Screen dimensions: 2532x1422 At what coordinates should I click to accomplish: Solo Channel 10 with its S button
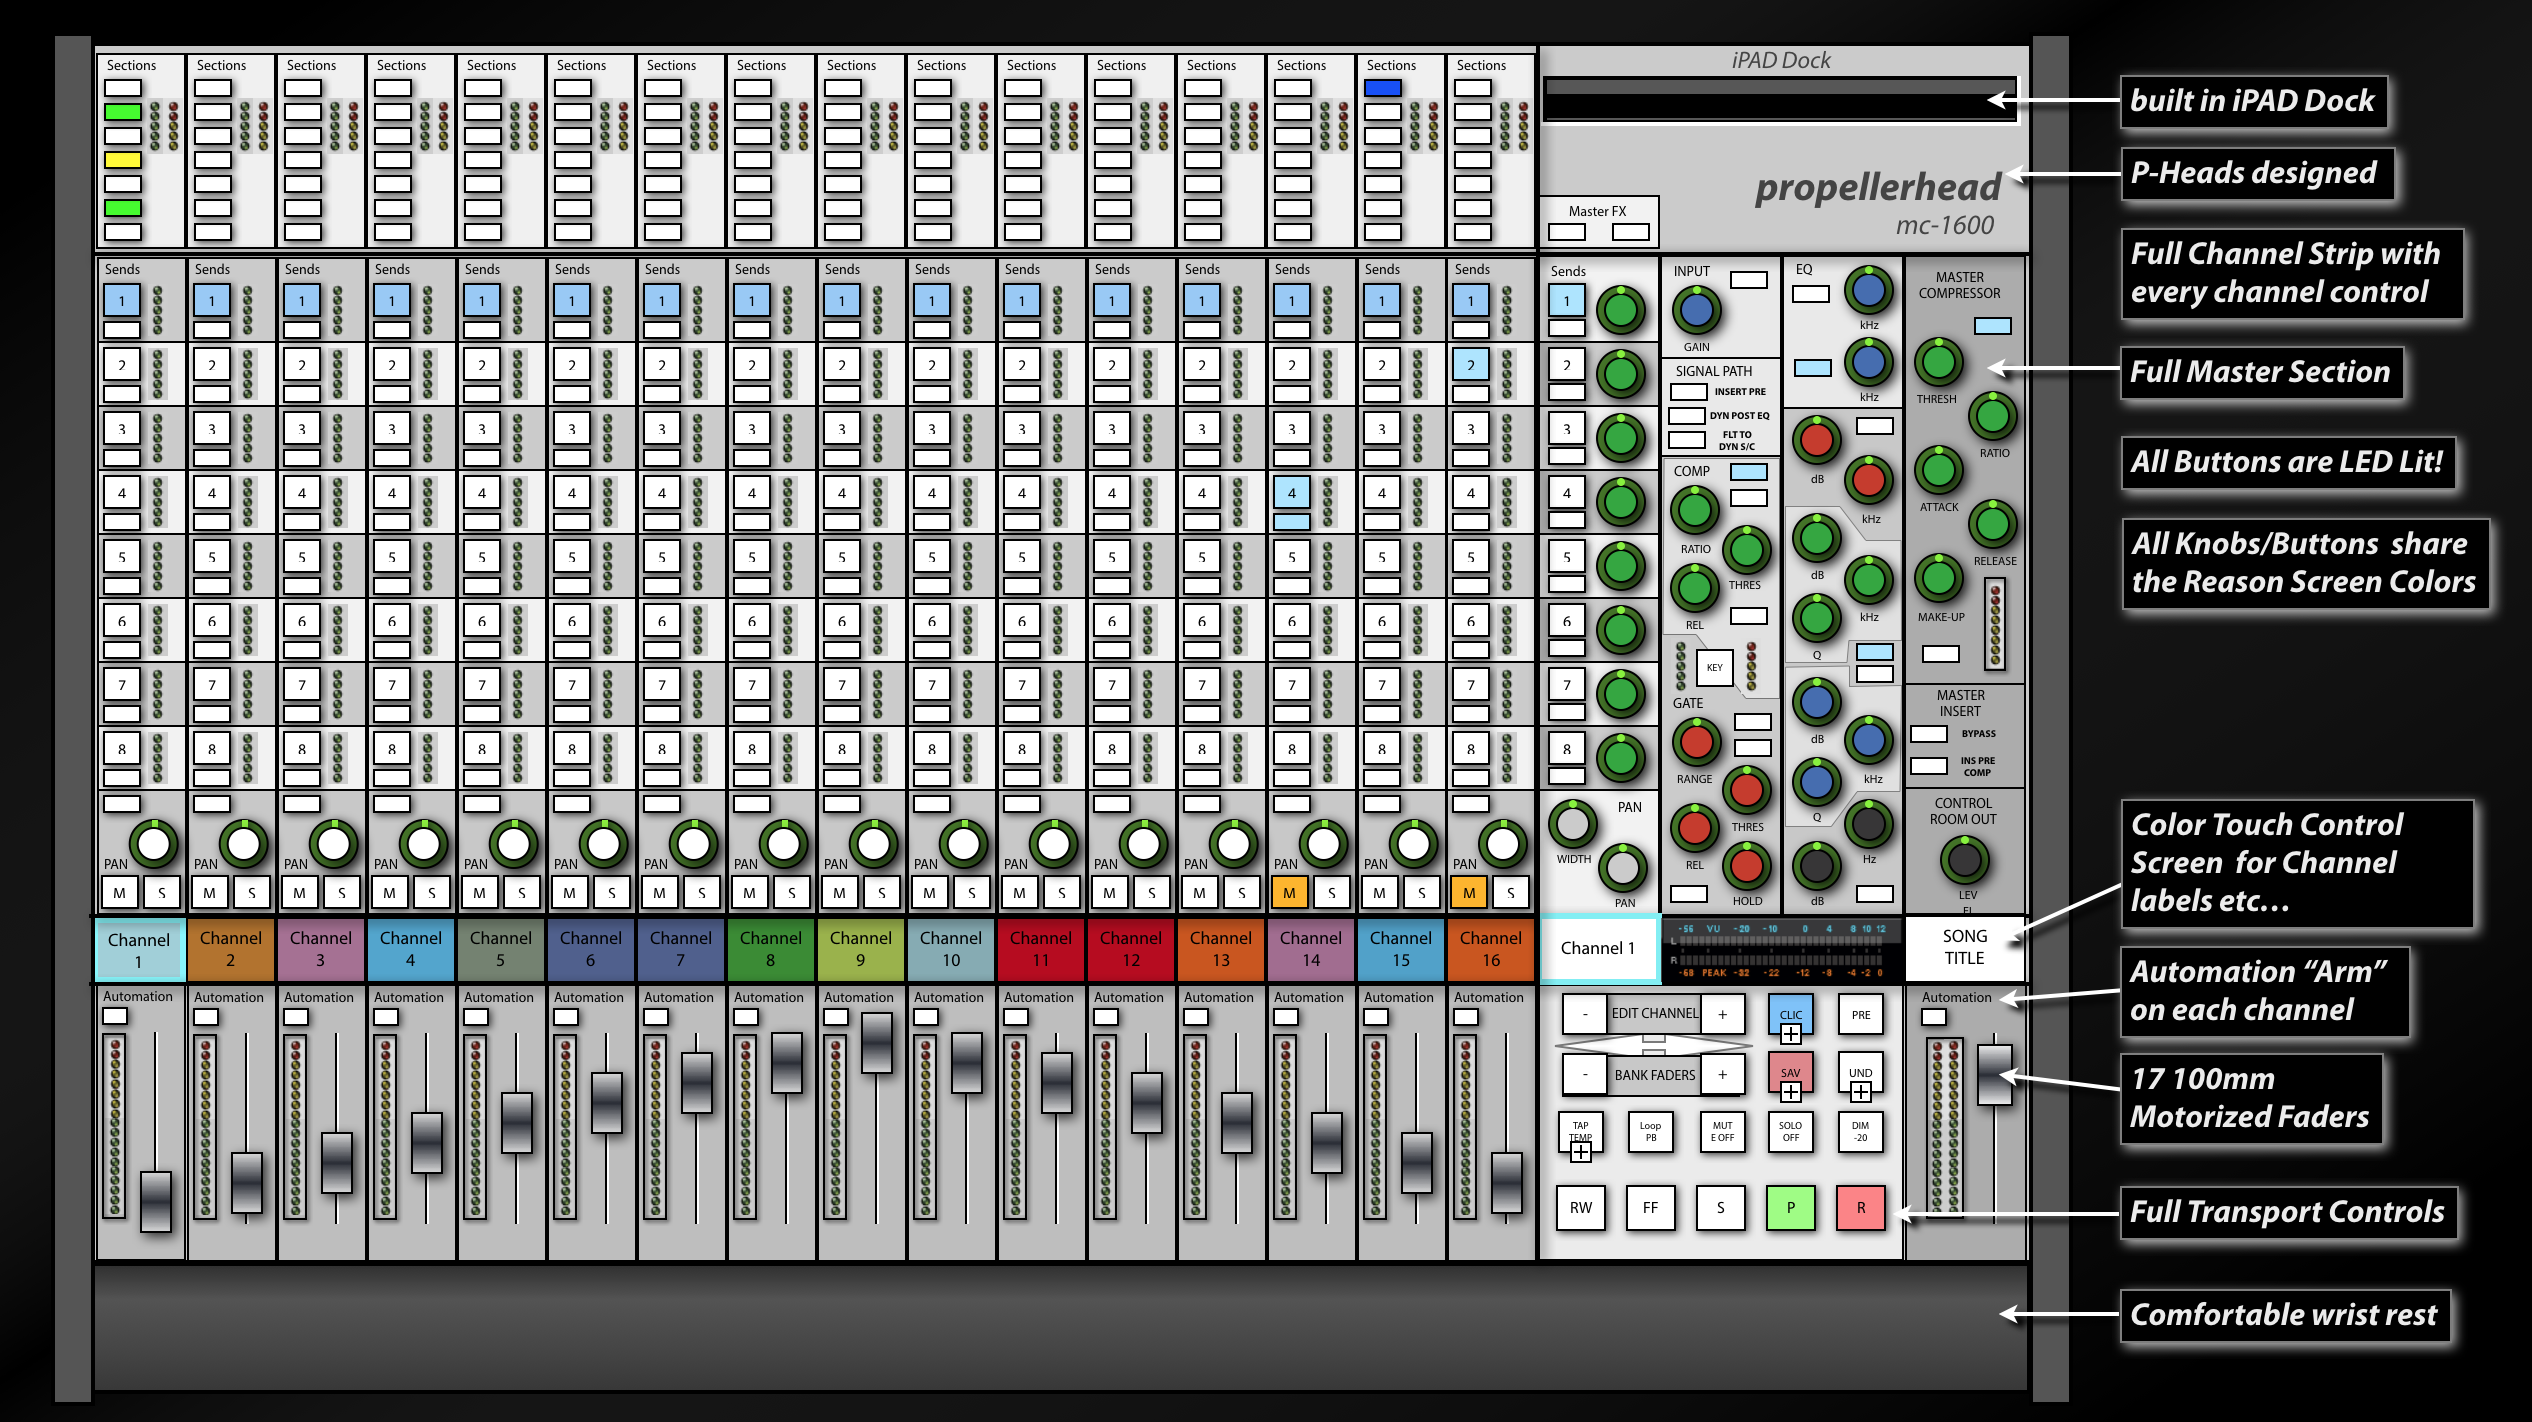pyautogui.click(x=972, y=893)
